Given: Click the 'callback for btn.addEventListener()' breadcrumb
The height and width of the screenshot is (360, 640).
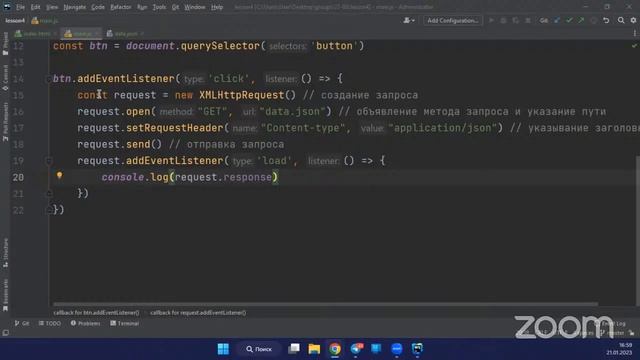Looking at the screenshot, I should tap(96, 313).
